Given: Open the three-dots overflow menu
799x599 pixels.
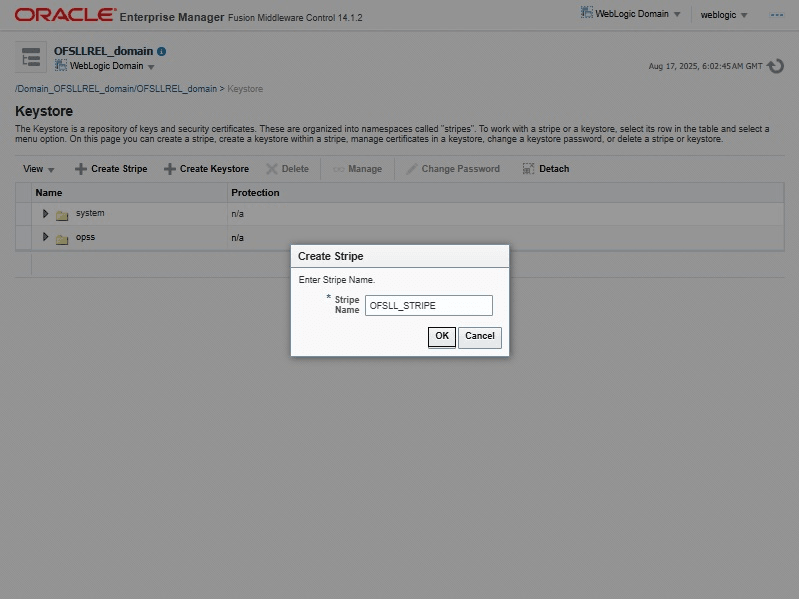Looking at the screenshot, I should (777, 15).
